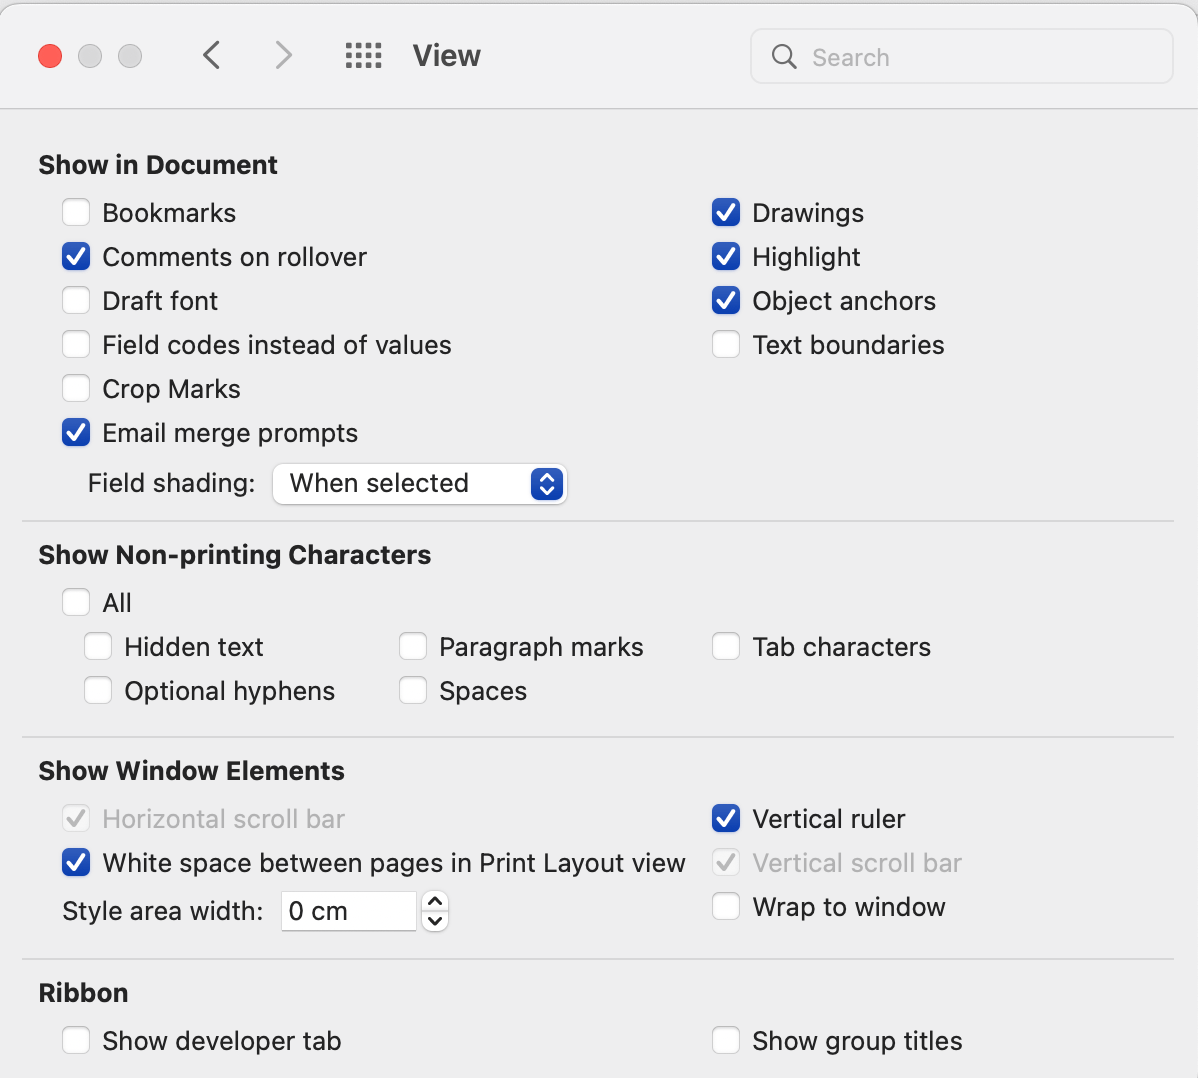Click the red close window button
Screen dimensions: 1198x1078
pos(50,56)
